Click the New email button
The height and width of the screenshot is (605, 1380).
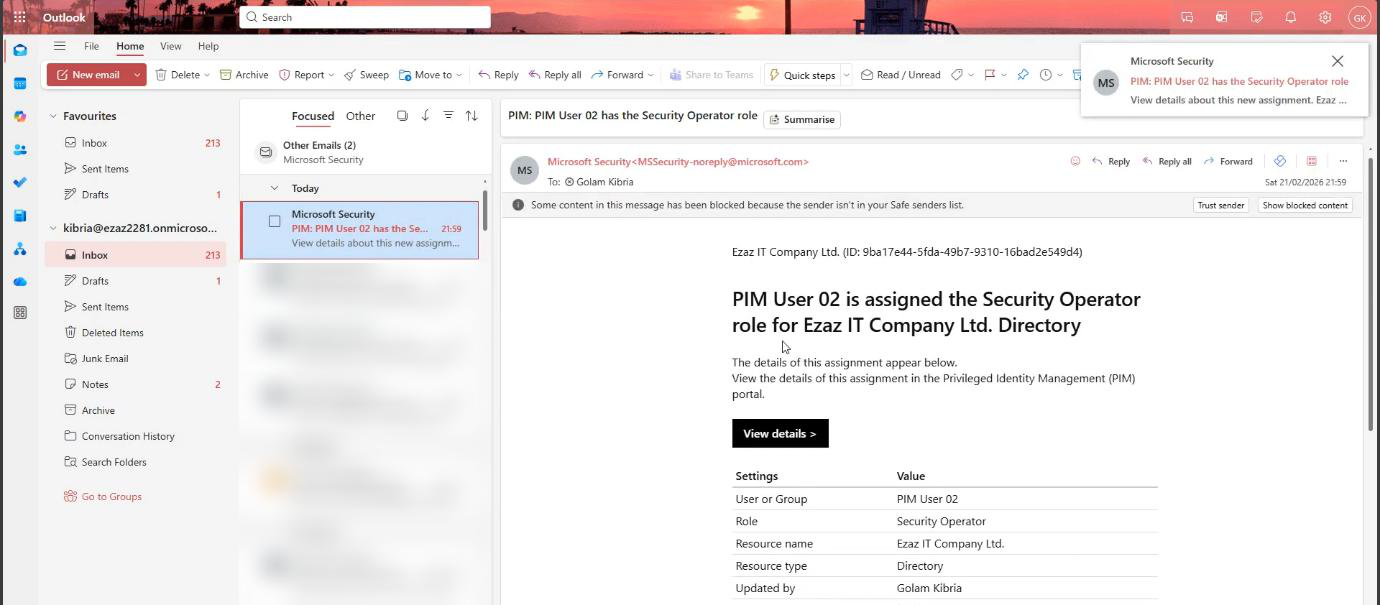(88, 75)
